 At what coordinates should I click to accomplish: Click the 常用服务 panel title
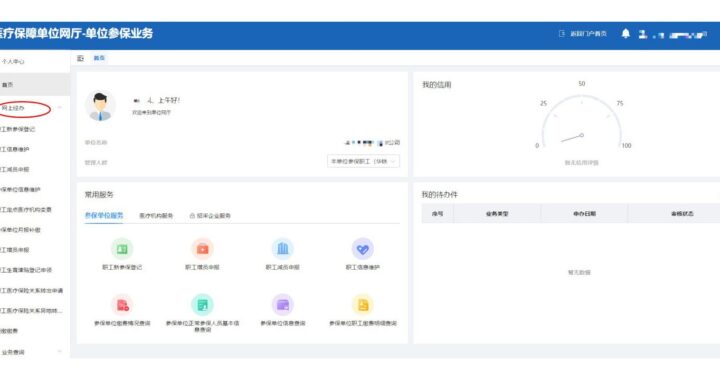(x=99, y=195)
